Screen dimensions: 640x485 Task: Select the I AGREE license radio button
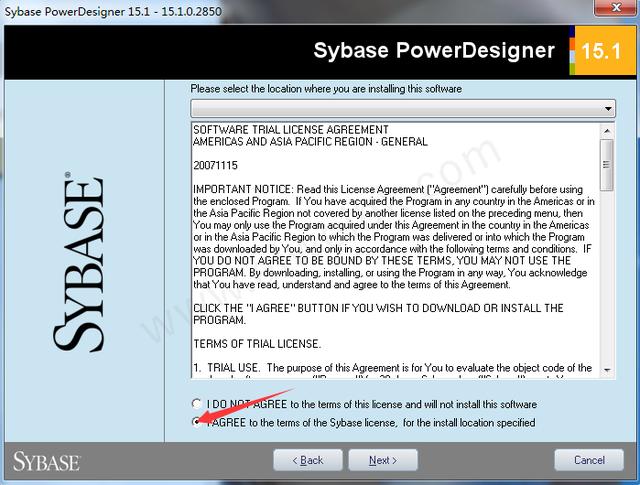click(x=196, y=422)
